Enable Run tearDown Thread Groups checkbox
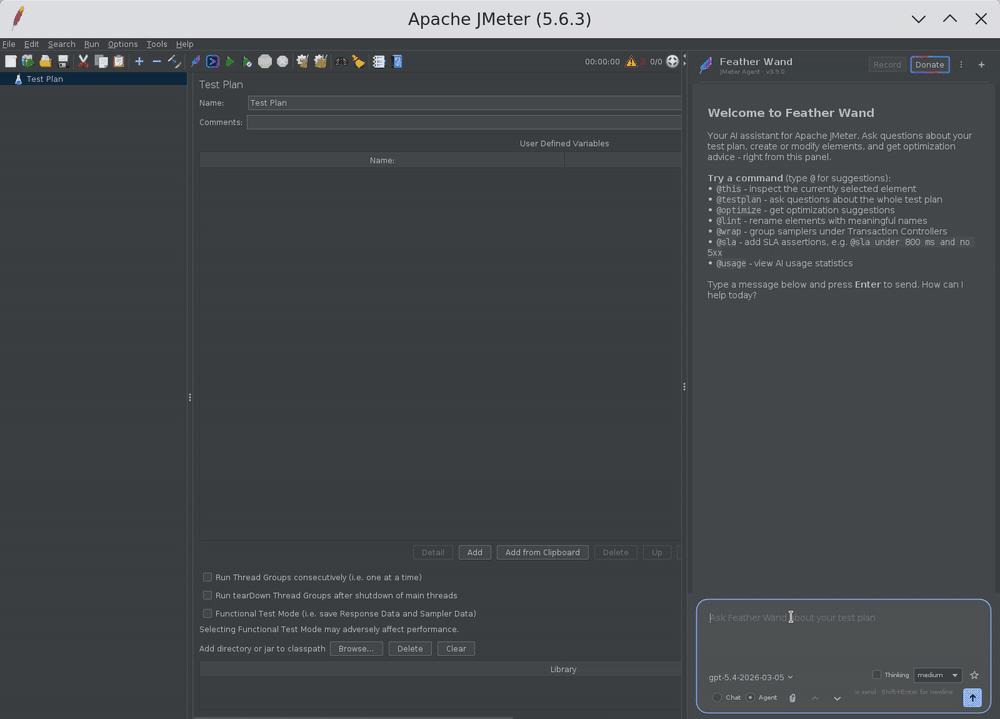 pyautogui.click(x=207, y=595)
